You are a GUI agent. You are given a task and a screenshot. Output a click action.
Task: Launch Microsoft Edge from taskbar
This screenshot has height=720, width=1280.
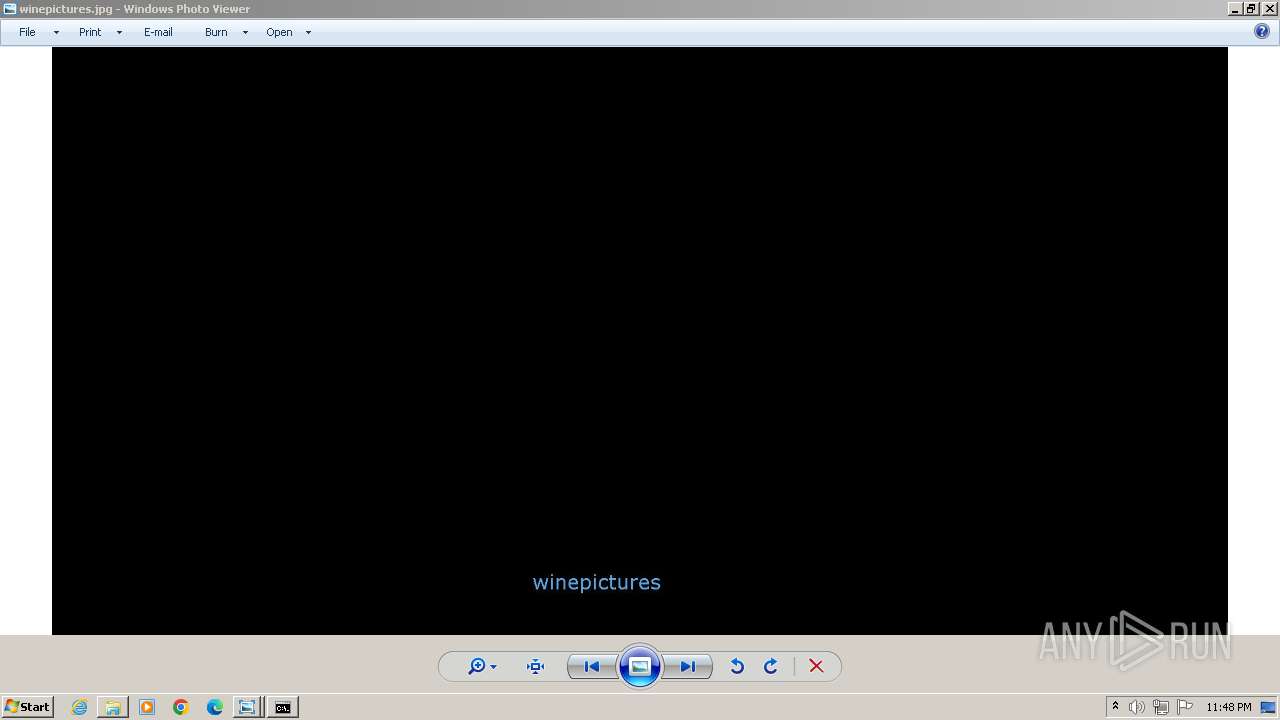point(215,707)
